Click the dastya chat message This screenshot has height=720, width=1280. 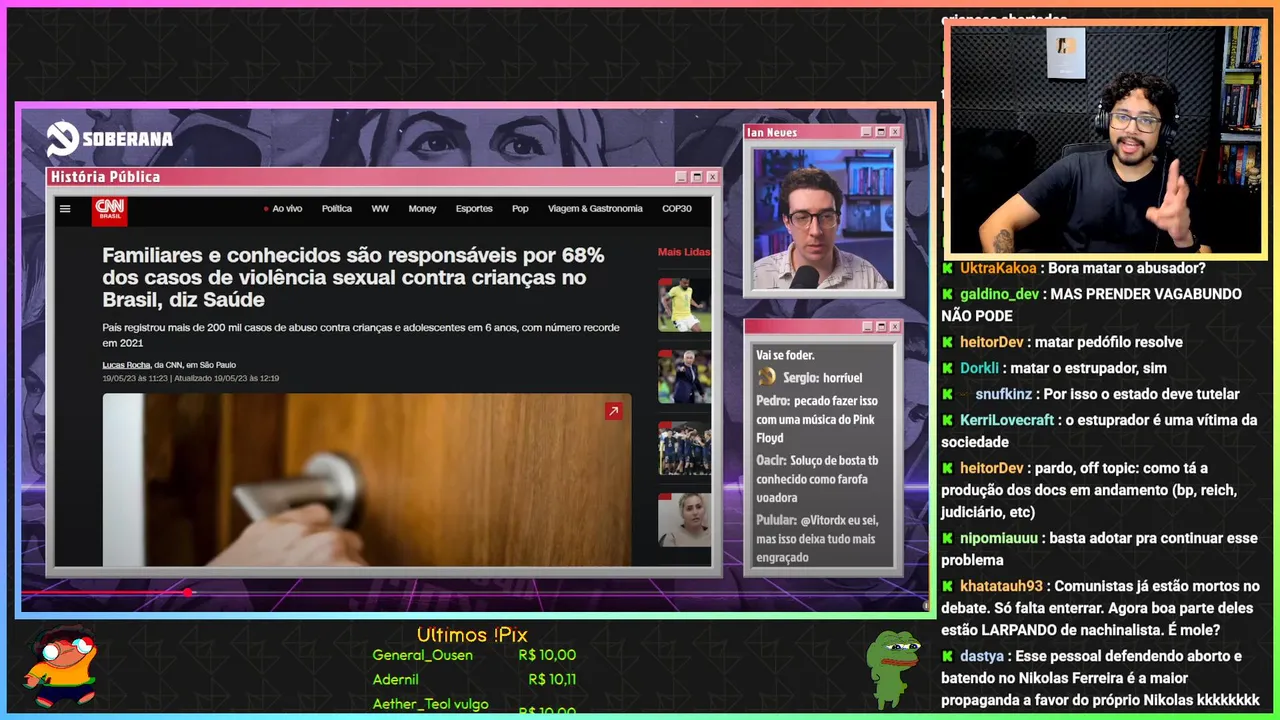click(x=1100, y=678)
